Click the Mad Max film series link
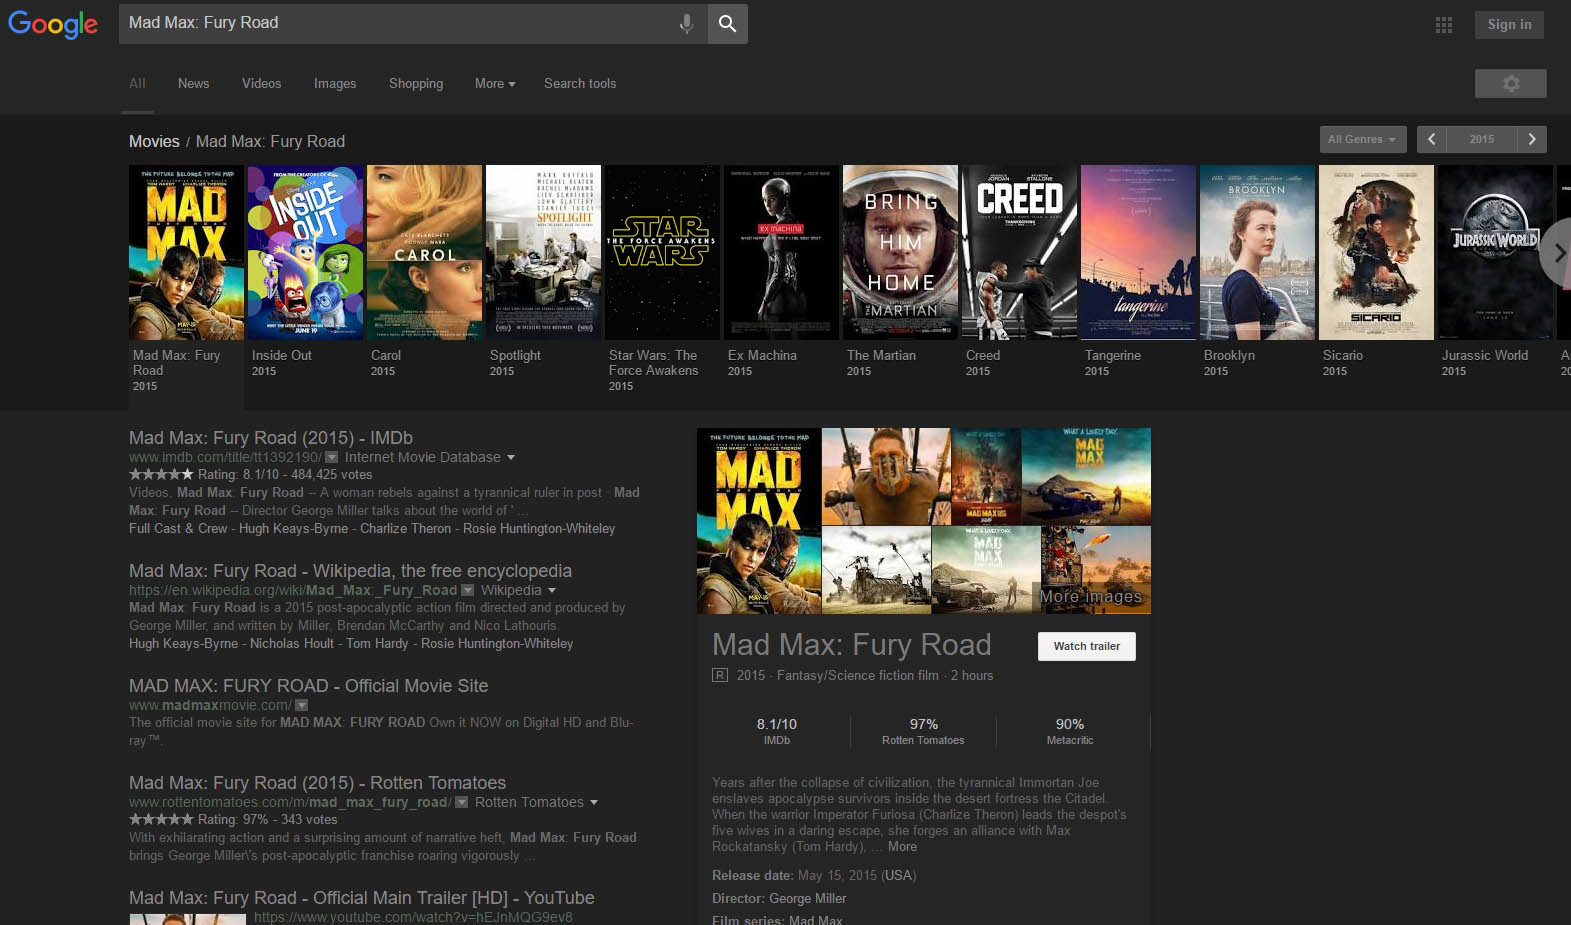 coord(815,919)
